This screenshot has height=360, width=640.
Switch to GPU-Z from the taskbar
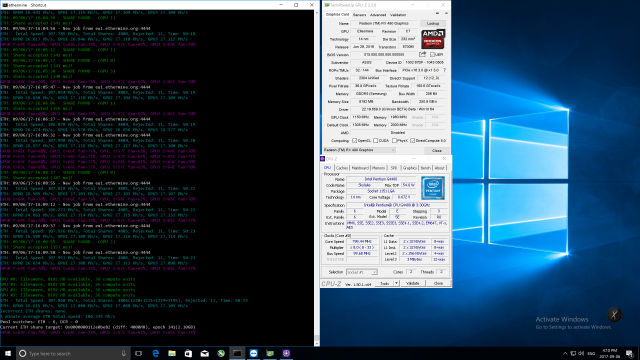pos(270,353)
